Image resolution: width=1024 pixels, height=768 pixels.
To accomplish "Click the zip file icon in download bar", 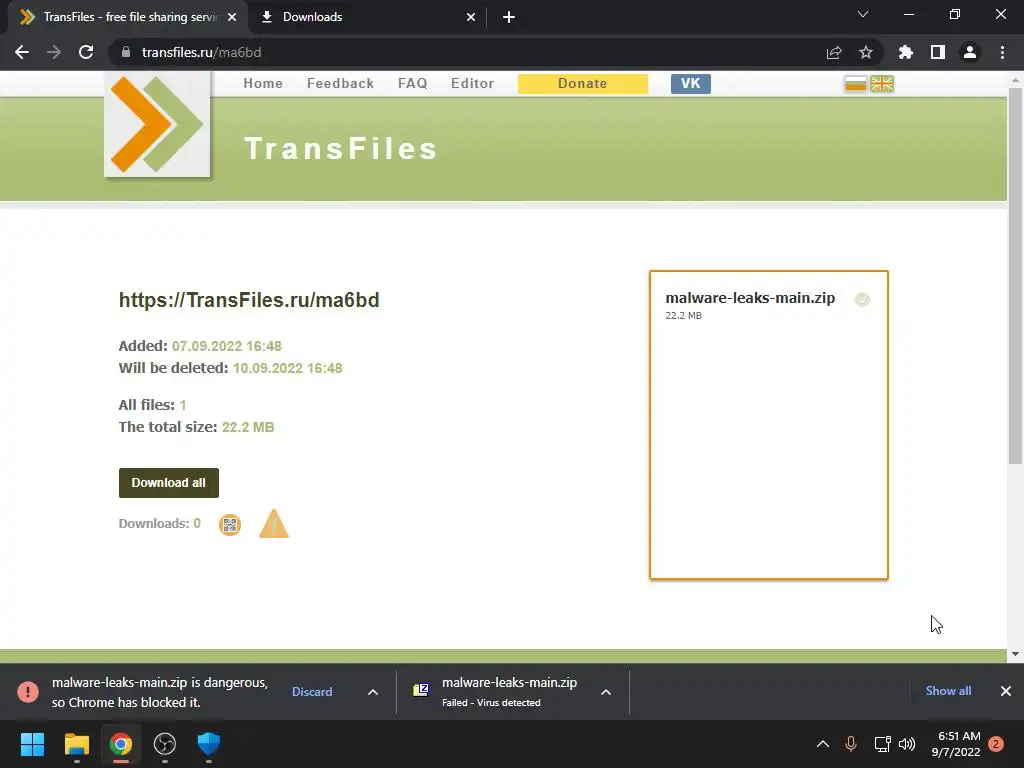I will 421,690.
